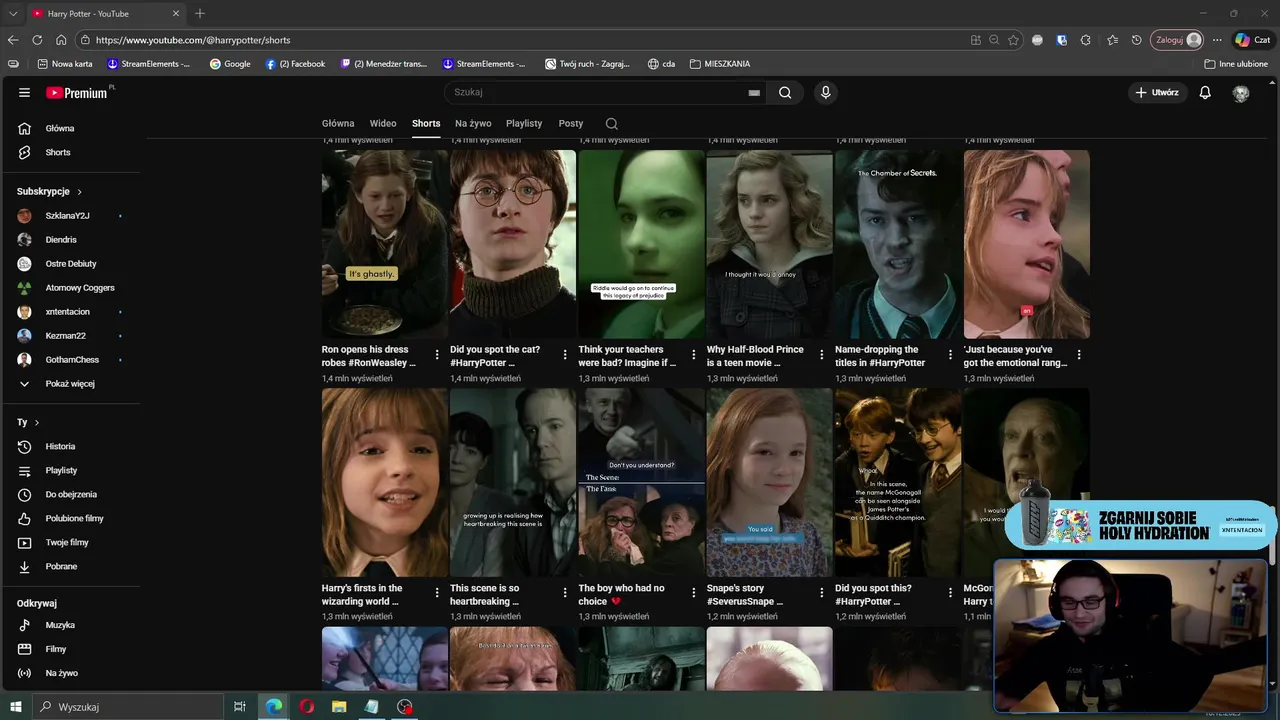Open the on-screen keyboard icon in search box
Image resolution: width=1280 pixels, height=720 pixels.
[754, 93]
